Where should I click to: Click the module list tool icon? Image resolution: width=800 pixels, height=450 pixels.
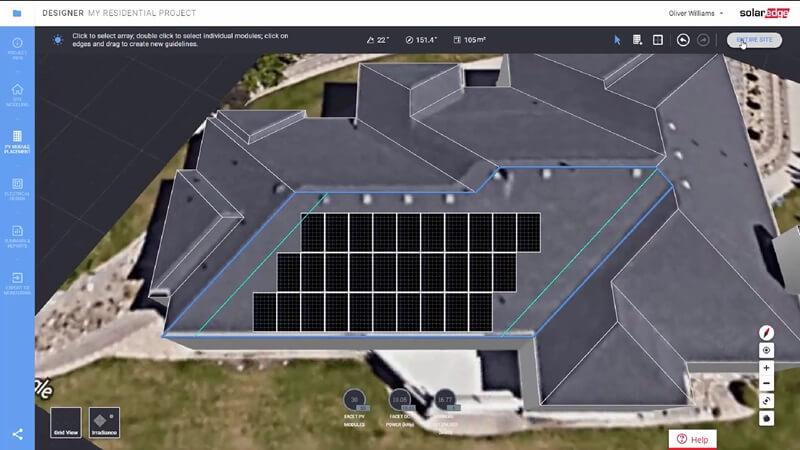(x=637, y=40)
